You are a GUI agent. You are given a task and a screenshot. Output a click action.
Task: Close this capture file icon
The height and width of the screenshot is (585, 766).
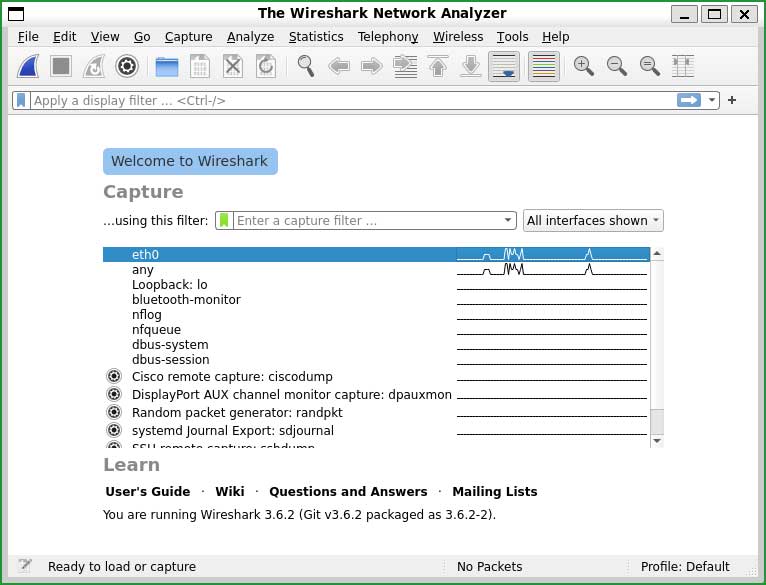(233, 66)
